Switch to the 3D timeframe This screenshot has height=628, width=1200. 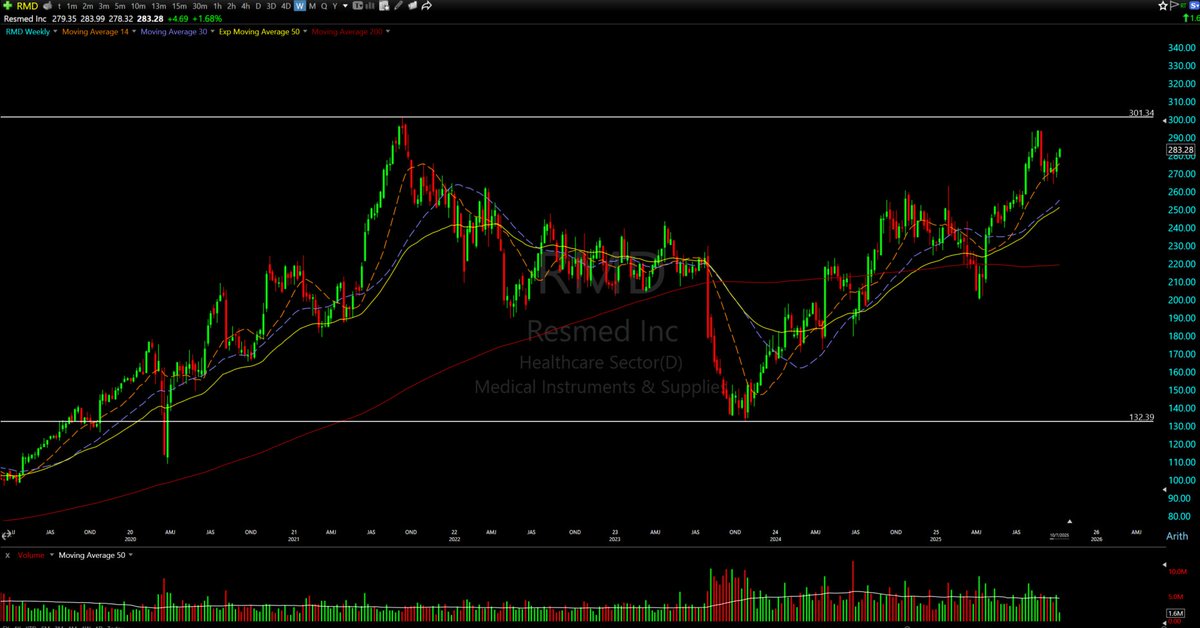click(x=271, y=6)
